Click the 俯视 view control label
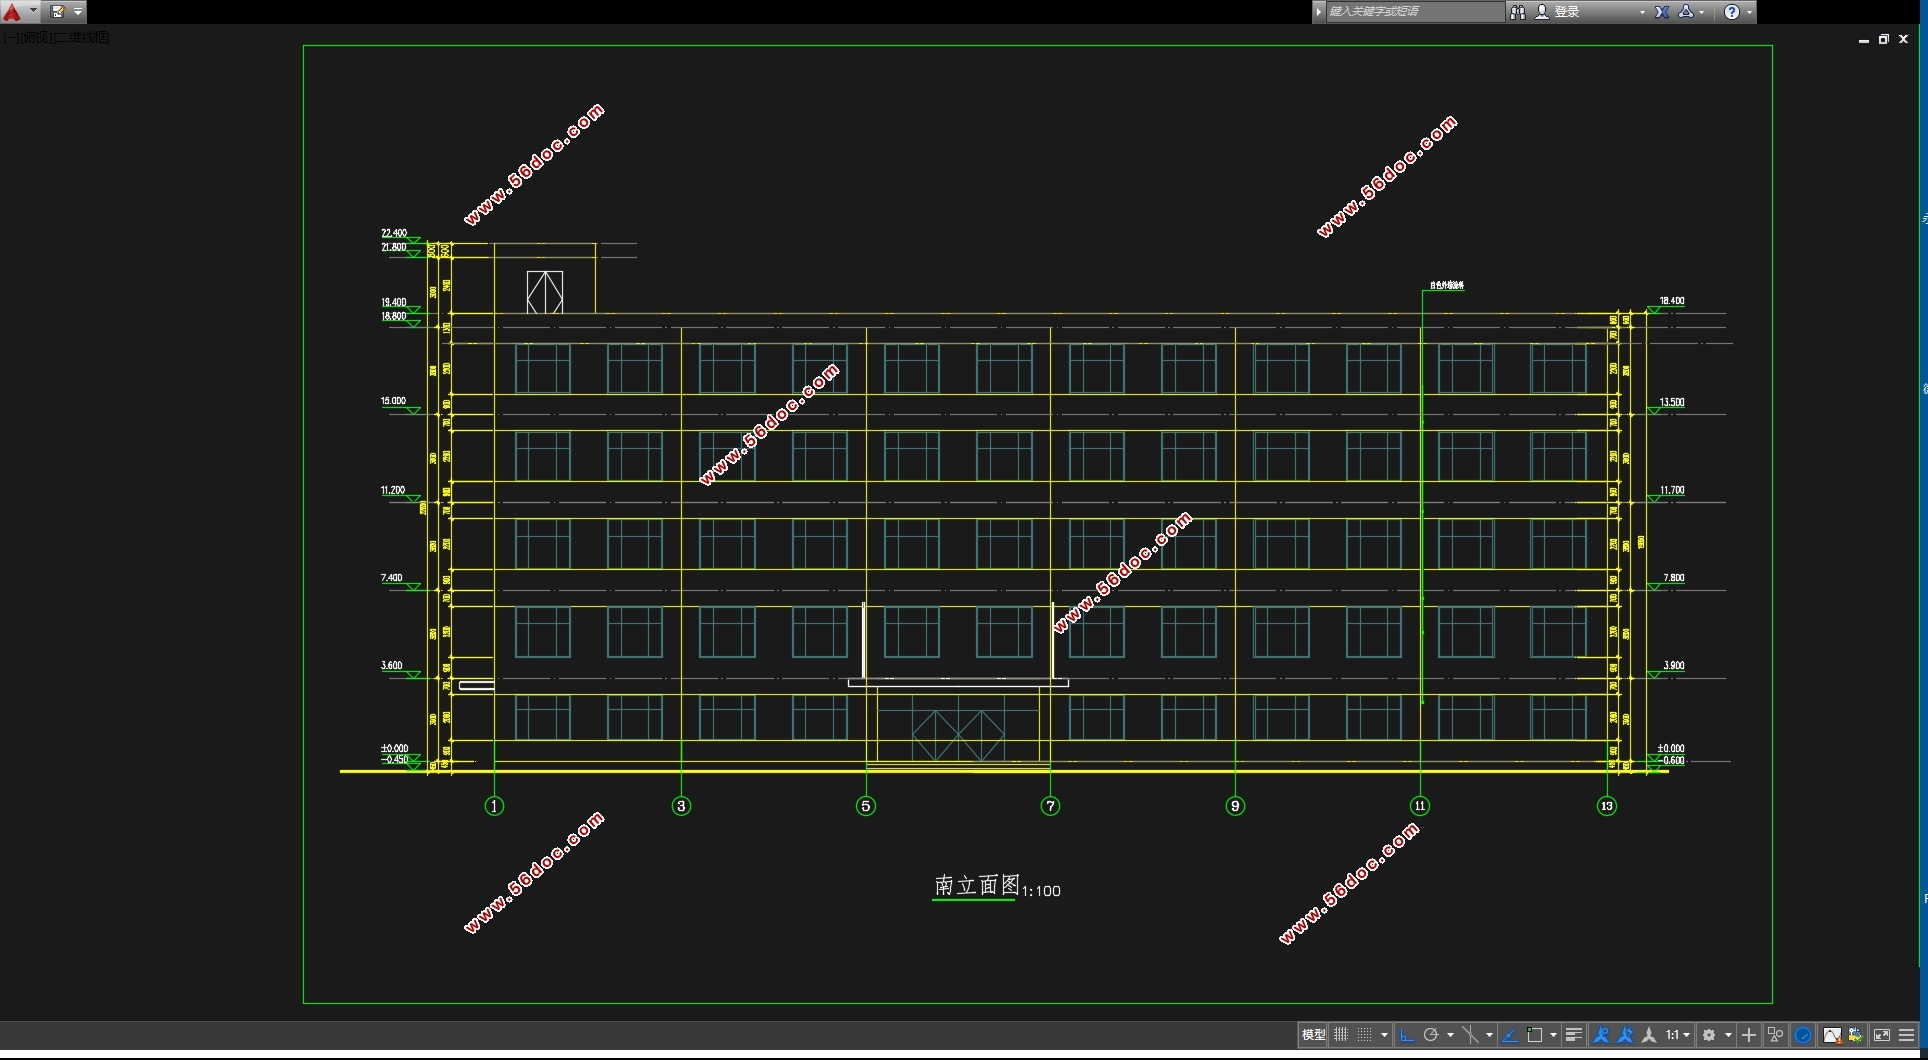 click(35, 37)
